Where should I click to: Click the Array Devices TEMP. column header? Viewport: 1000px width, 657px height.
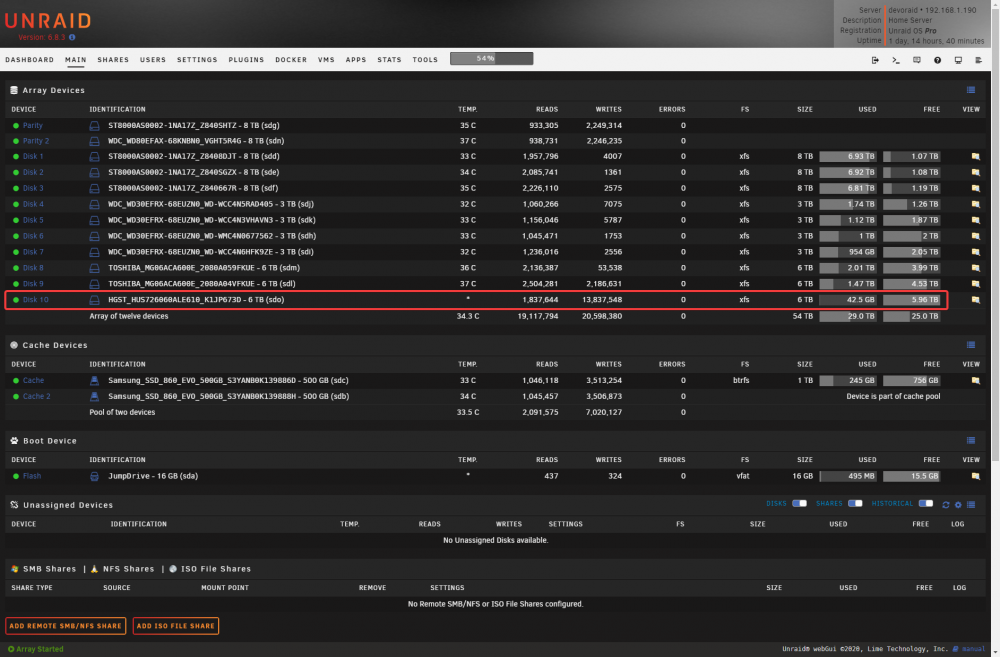pyautogui.click(x=467, y=109)
